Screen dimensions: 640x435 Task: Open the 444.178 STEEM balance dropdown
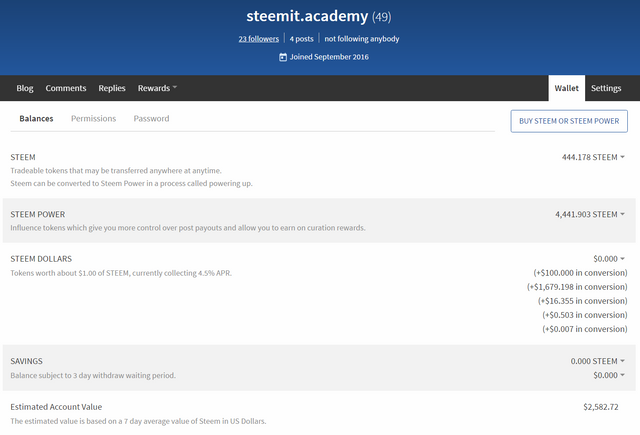coord(593,157)
